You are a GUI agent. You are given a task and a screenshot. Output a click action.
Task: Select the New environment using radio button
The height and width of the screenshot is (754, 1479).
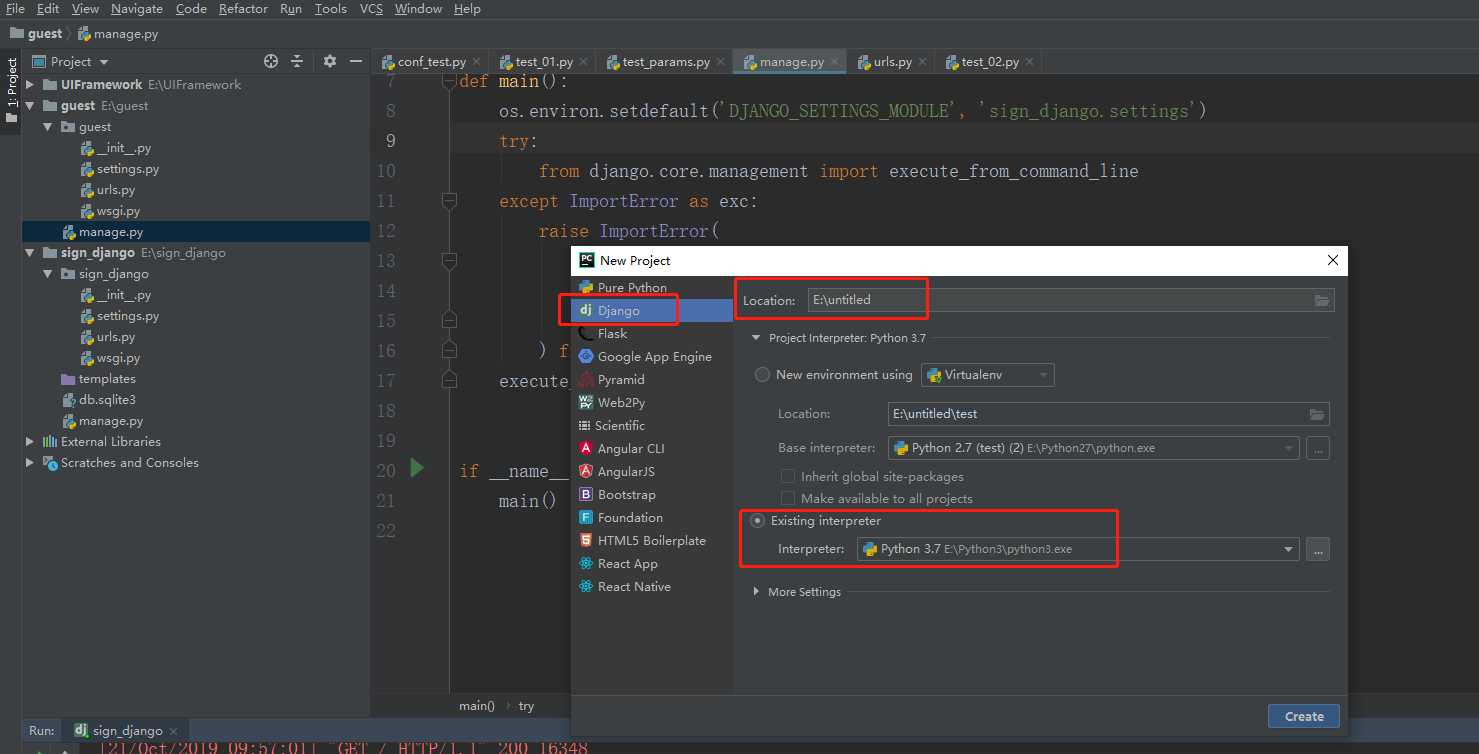point(763,375)
